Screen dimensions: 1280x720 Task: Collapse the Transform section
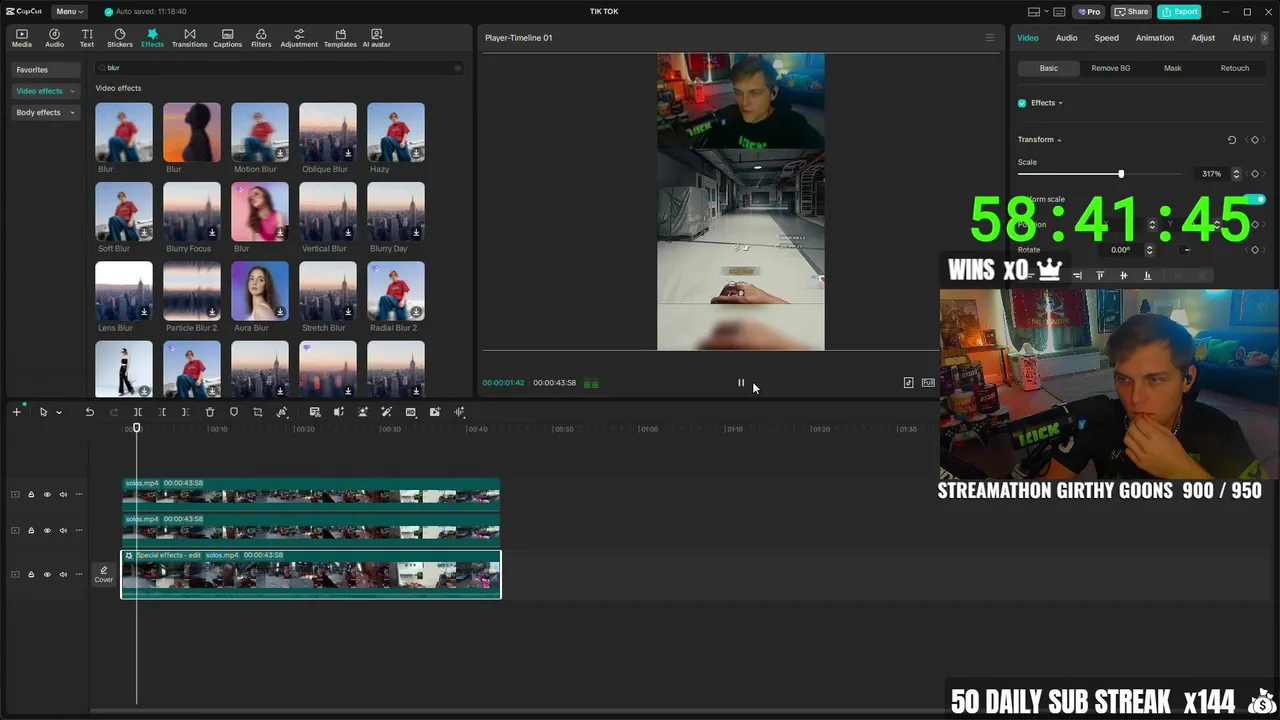pos(1059,140)
